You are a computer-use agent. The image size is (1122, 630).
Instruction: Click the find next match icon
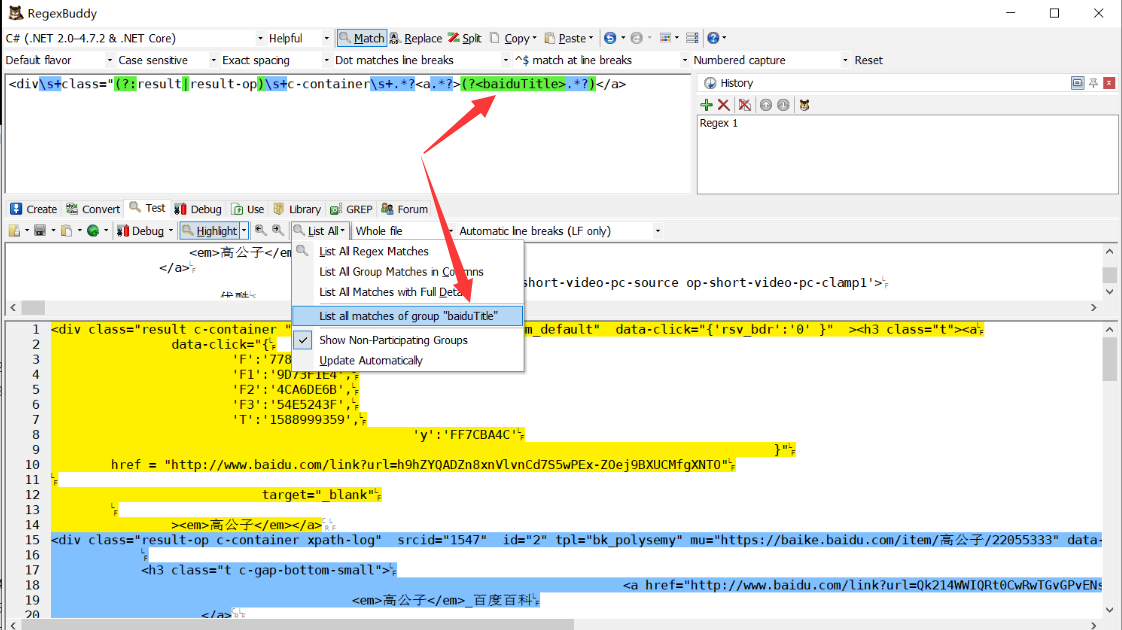point(278,231)
